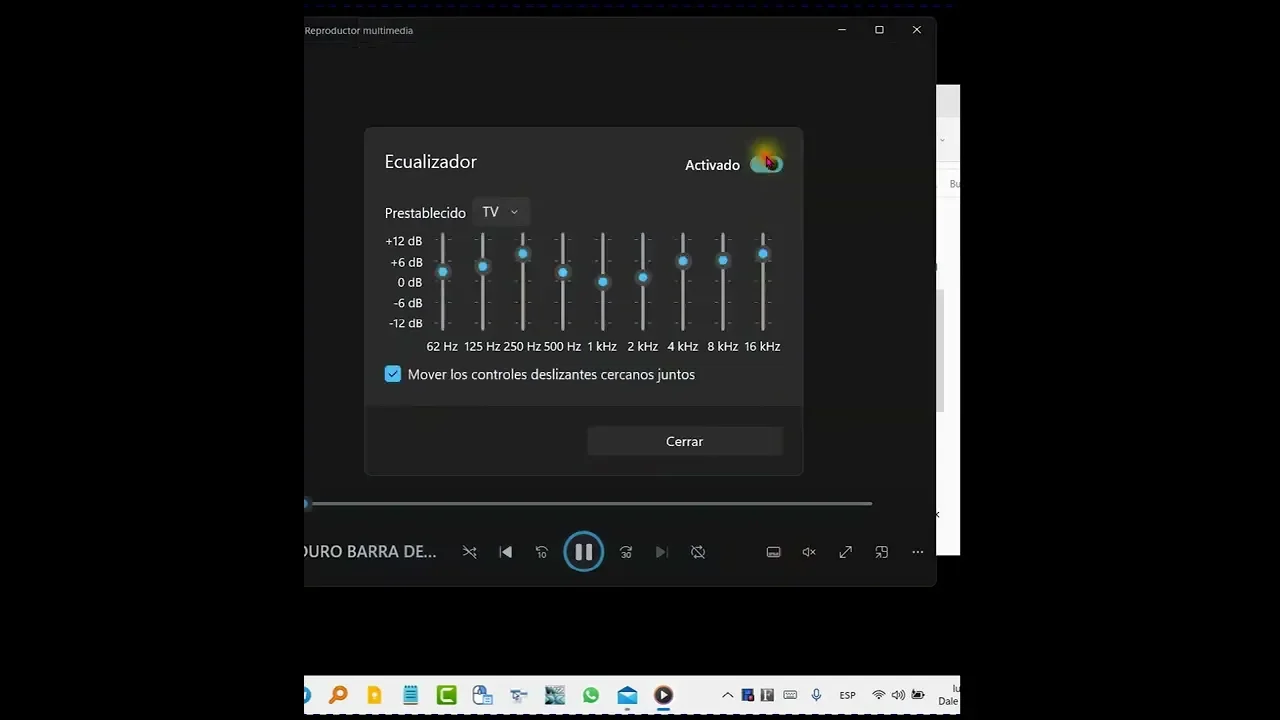Click the 1 kHz slider handle

[x=603, y=282]
